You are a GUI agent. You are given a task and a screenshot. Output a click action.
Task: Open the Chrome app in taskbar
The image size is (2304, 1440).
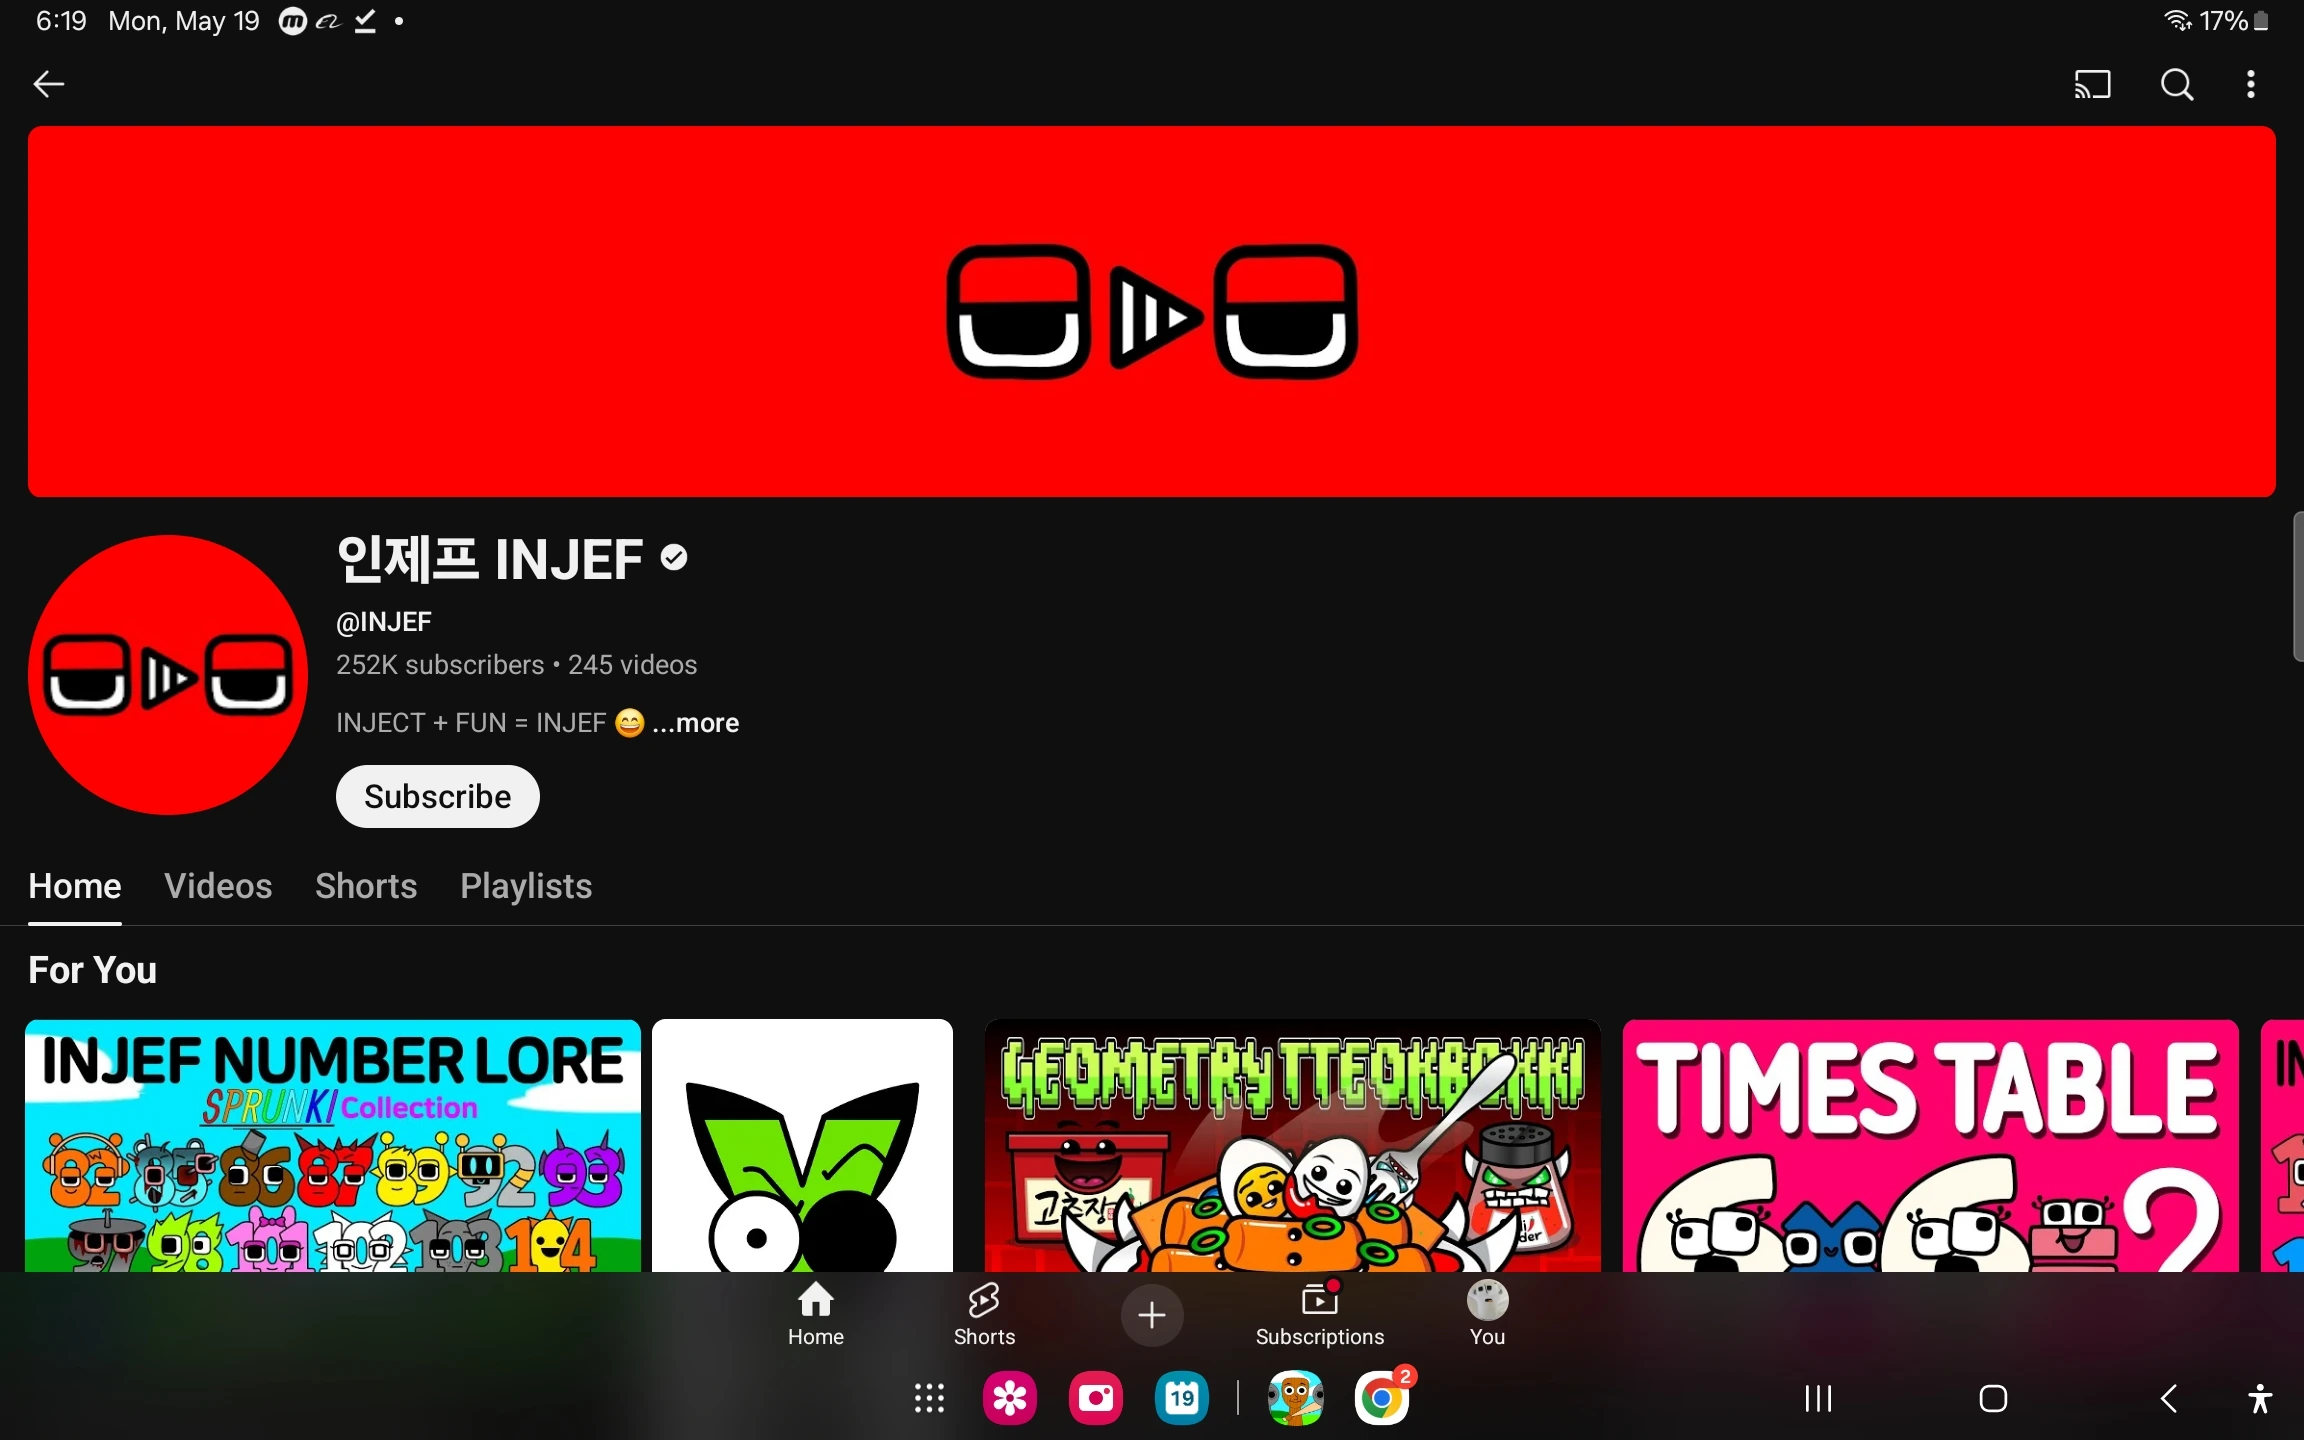click(x=1381, y=1398)
